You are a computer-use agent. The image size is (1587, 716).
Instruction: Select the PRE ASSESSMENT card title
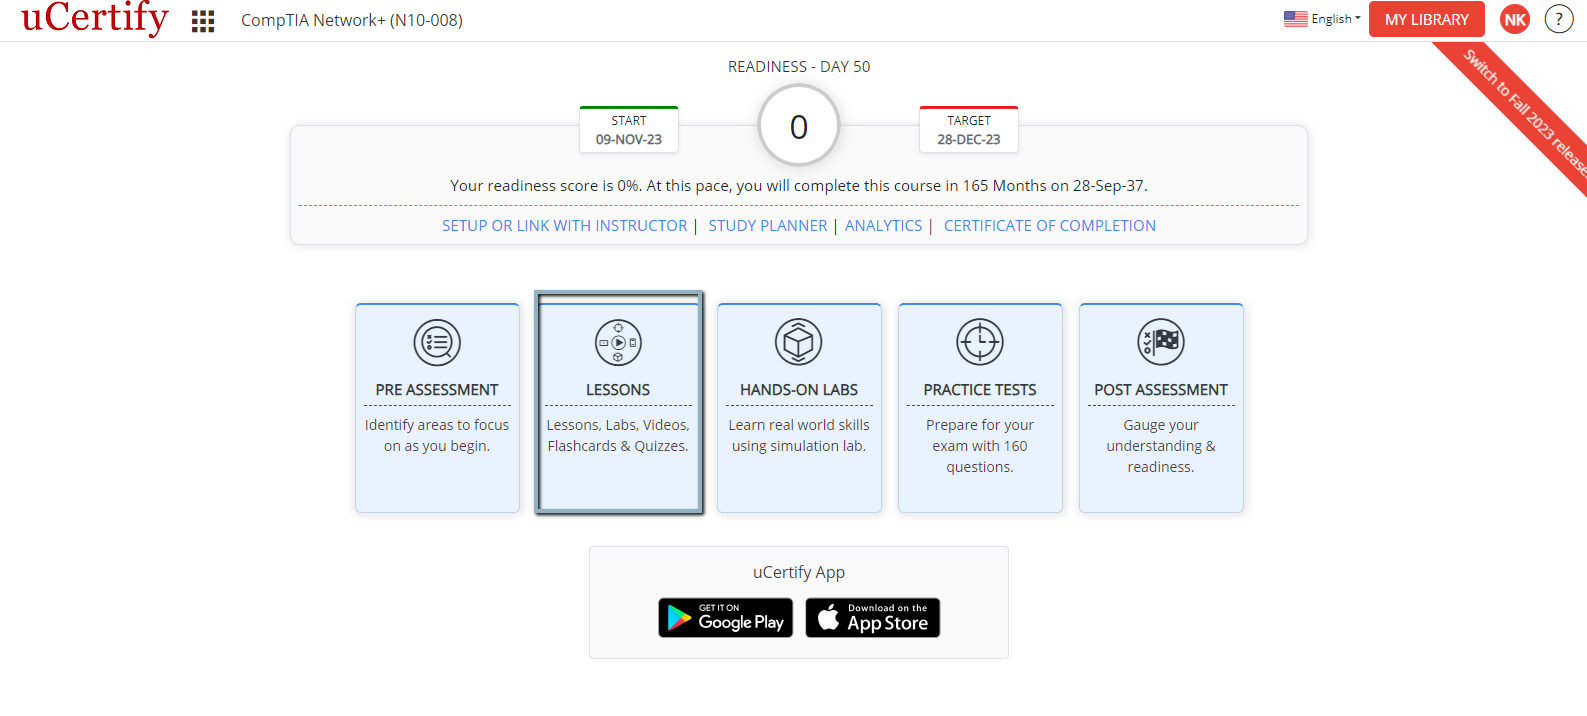click(x=437, y=390)
